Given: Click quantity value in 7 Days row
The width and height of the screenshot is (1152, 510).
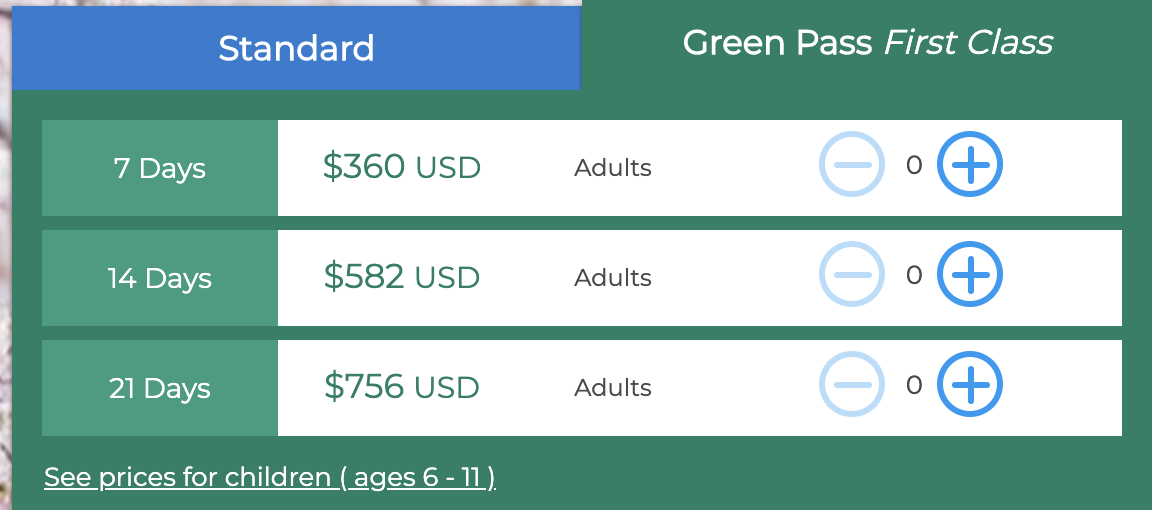Looking at the screenshot, I should [913, 165].
